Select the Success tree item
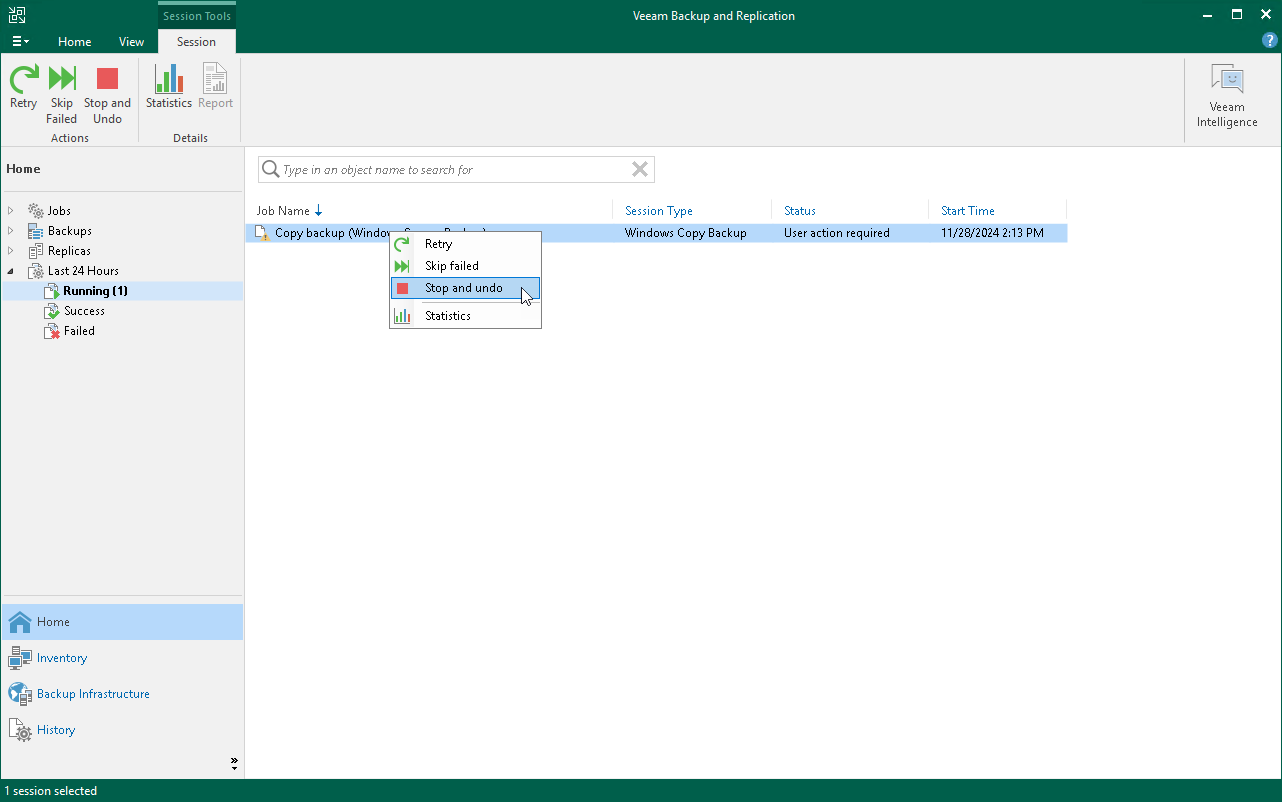 click(x=84, y=311)
